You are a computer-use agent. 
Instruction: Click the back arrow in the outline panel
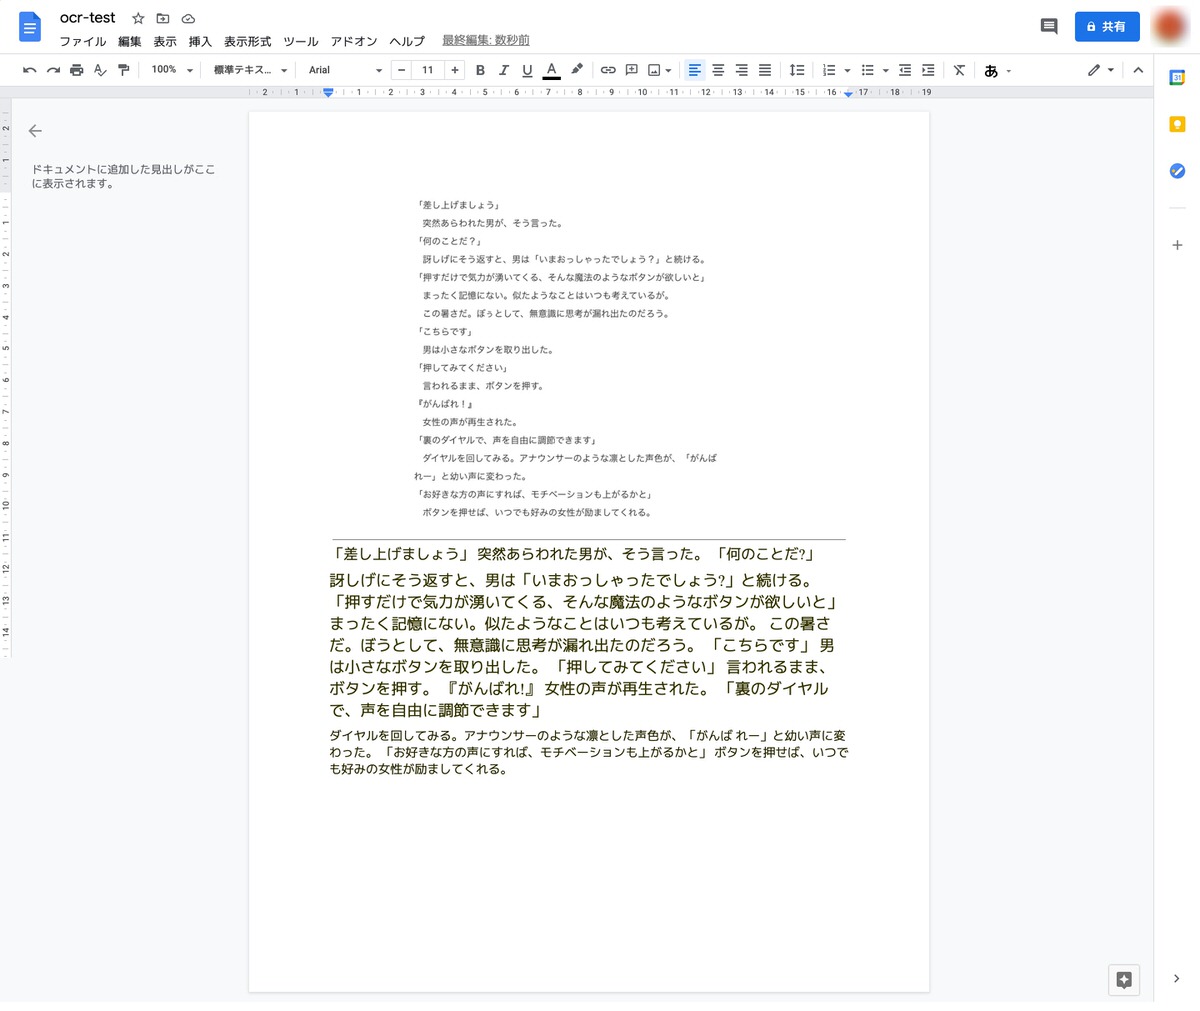point(35,131)
